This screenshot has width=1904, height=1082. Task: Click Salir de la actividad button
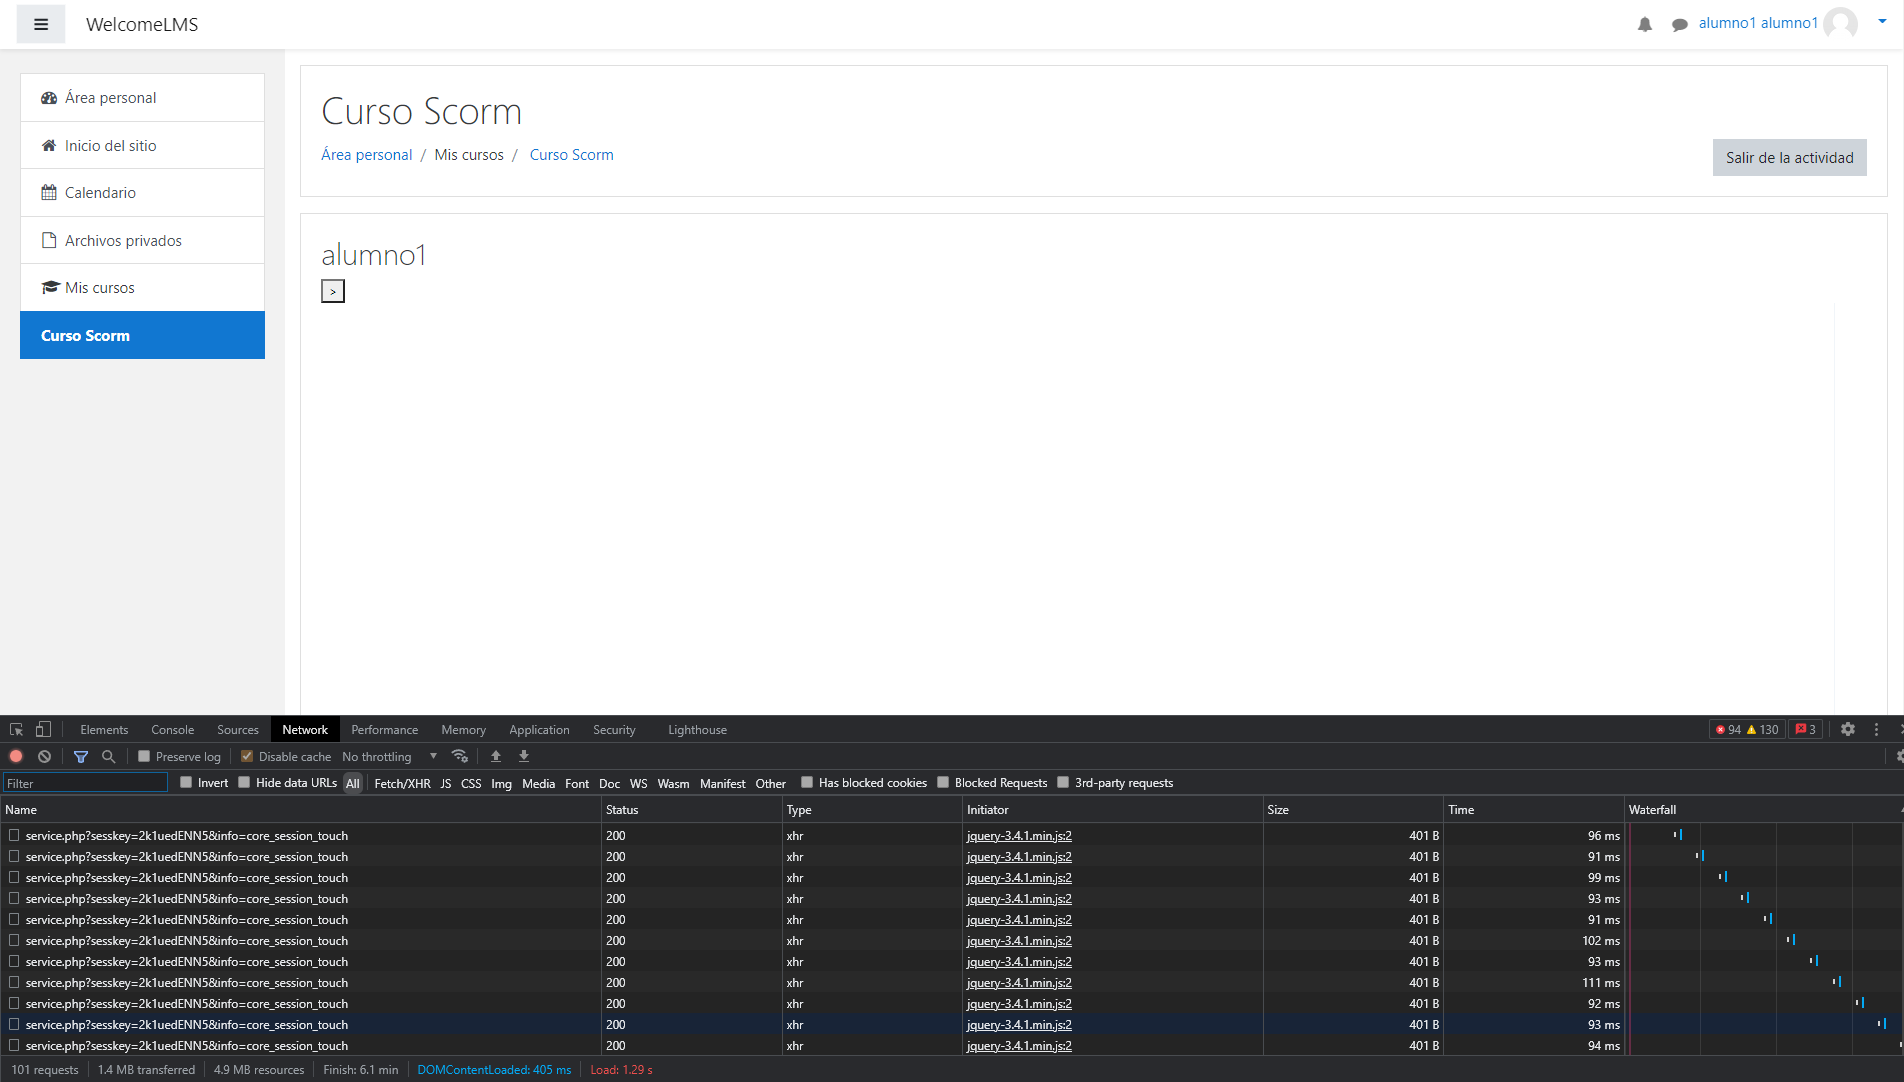(x=1789, y=158)
